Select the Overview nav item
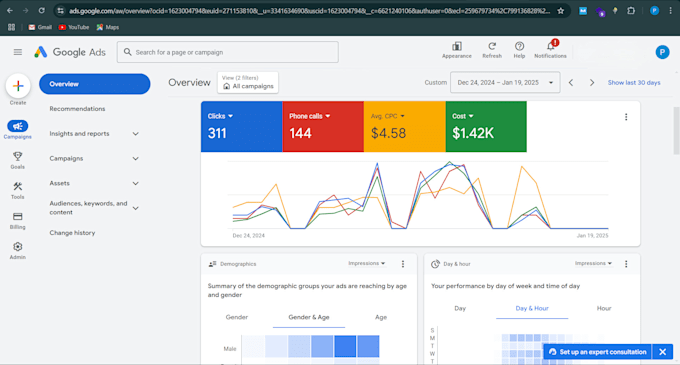 point(95,84)
